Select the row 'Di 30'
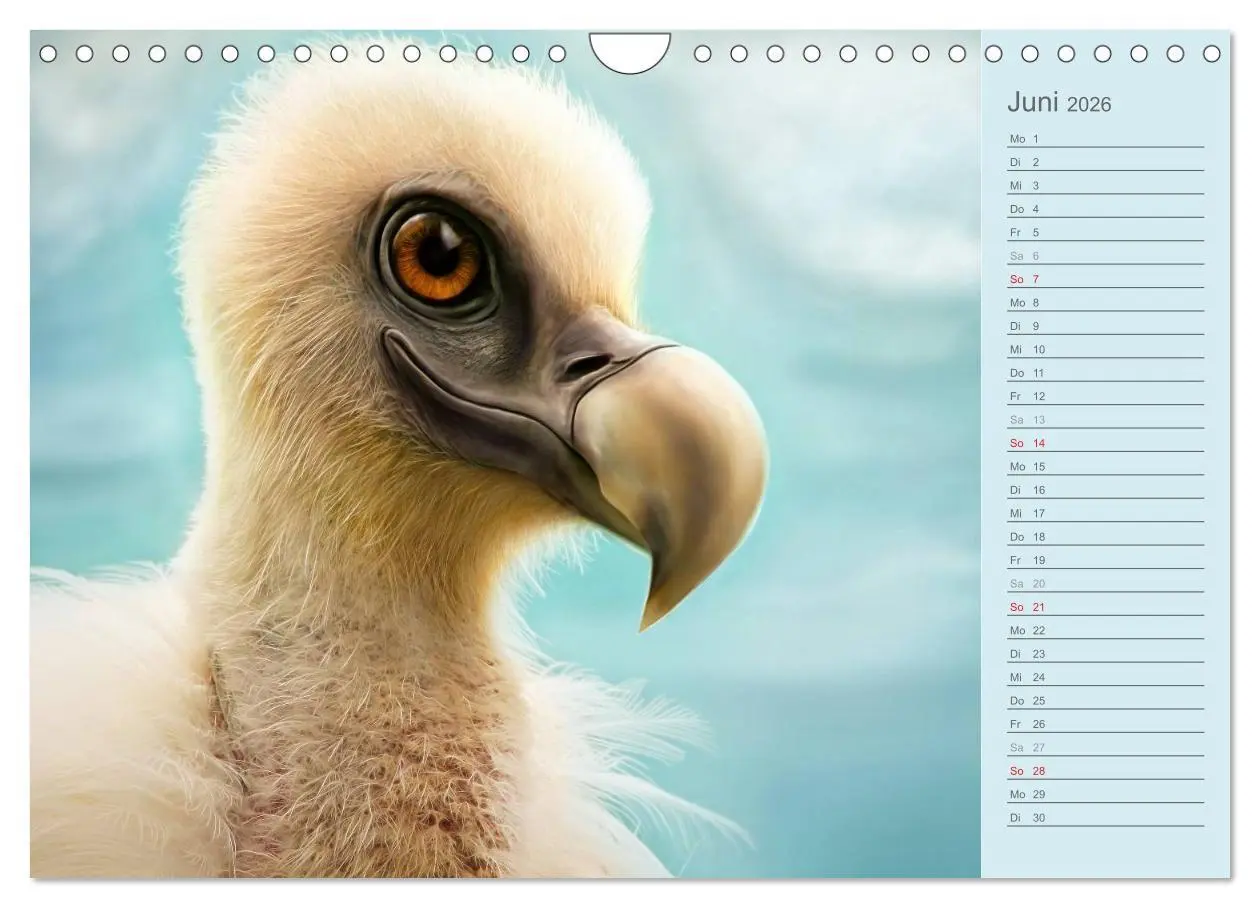Image resolution: width=1260 pixels, height=908 pixels. coord(1105,817)
